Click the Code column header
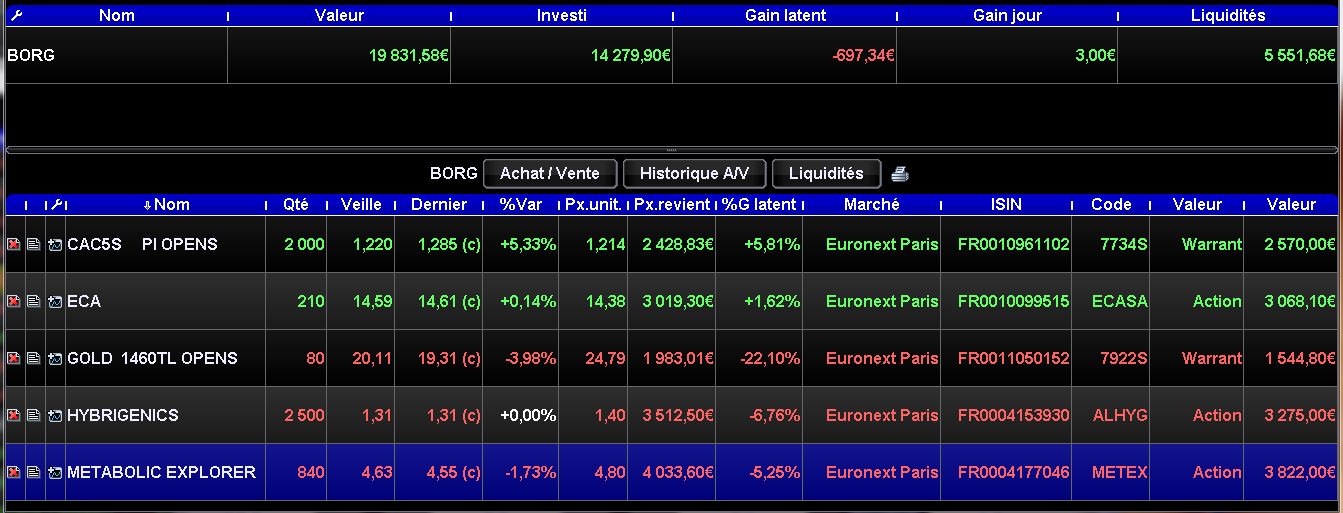The width and height of the screenshot is (1343, 513). point(1111,204)
